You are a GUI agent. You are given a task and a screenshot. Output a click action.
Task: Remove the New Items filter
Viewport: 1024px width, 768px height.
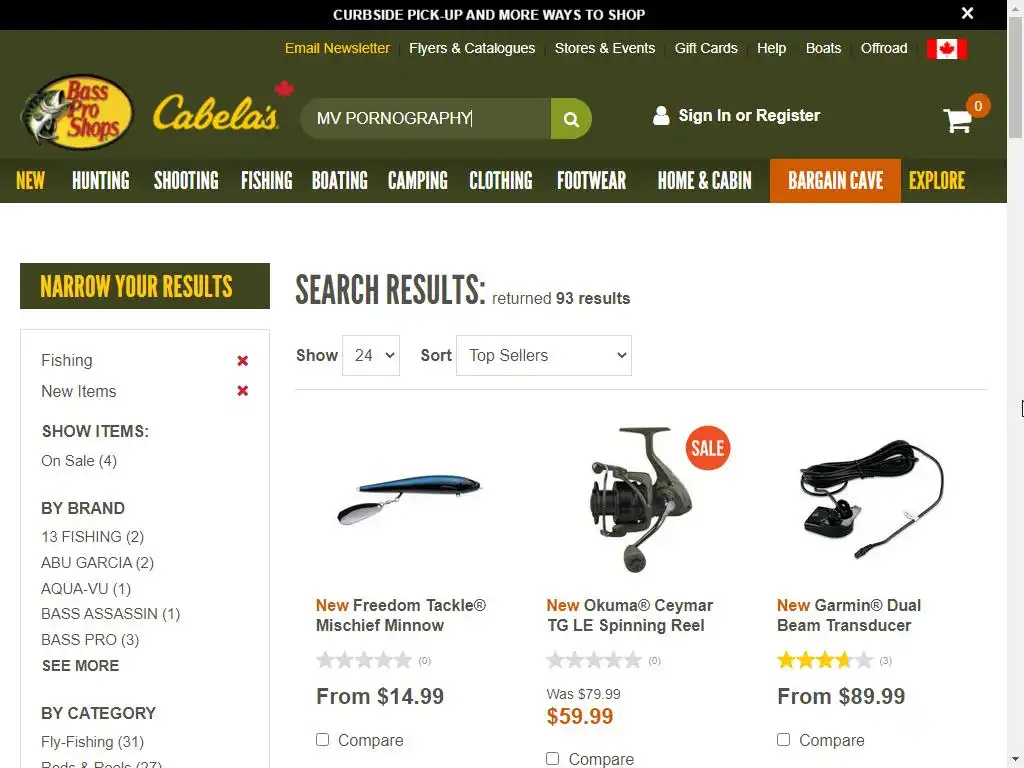[242, 391]
